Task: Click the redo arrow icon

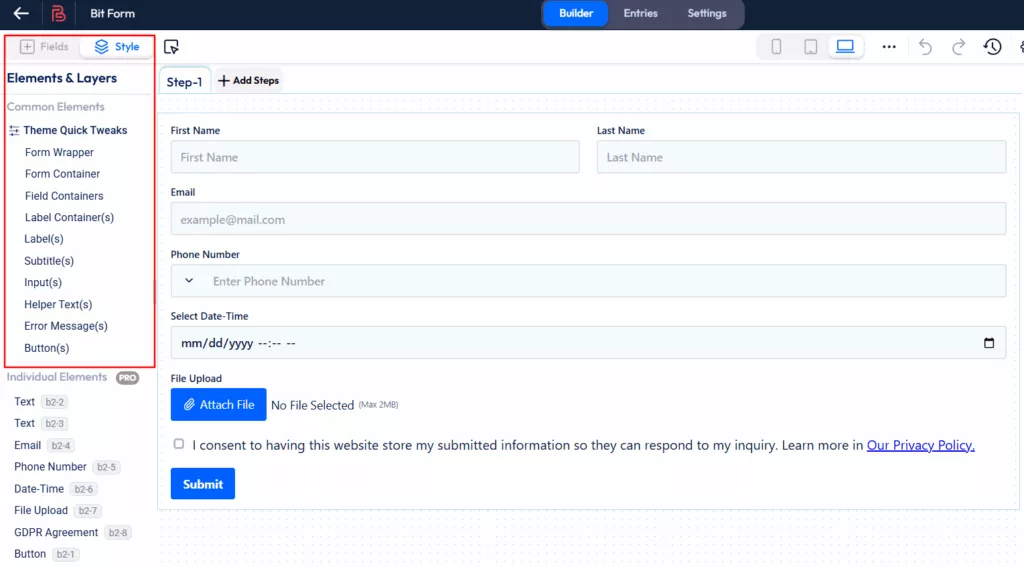Action: coord(958,47)
